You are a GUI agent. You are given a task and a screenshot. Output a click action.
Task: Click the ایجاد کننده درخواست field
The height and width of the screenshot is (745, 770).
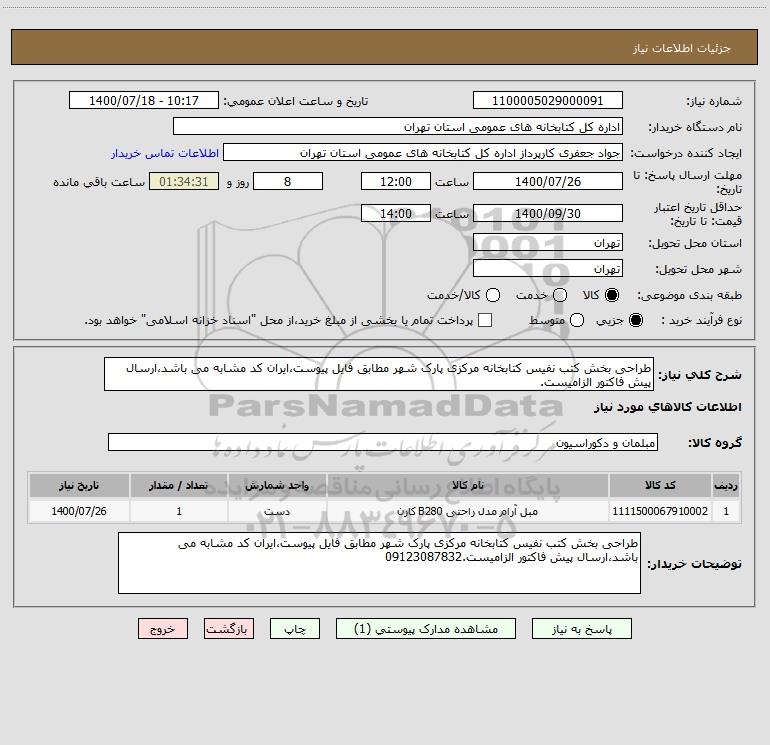point(423,153)
